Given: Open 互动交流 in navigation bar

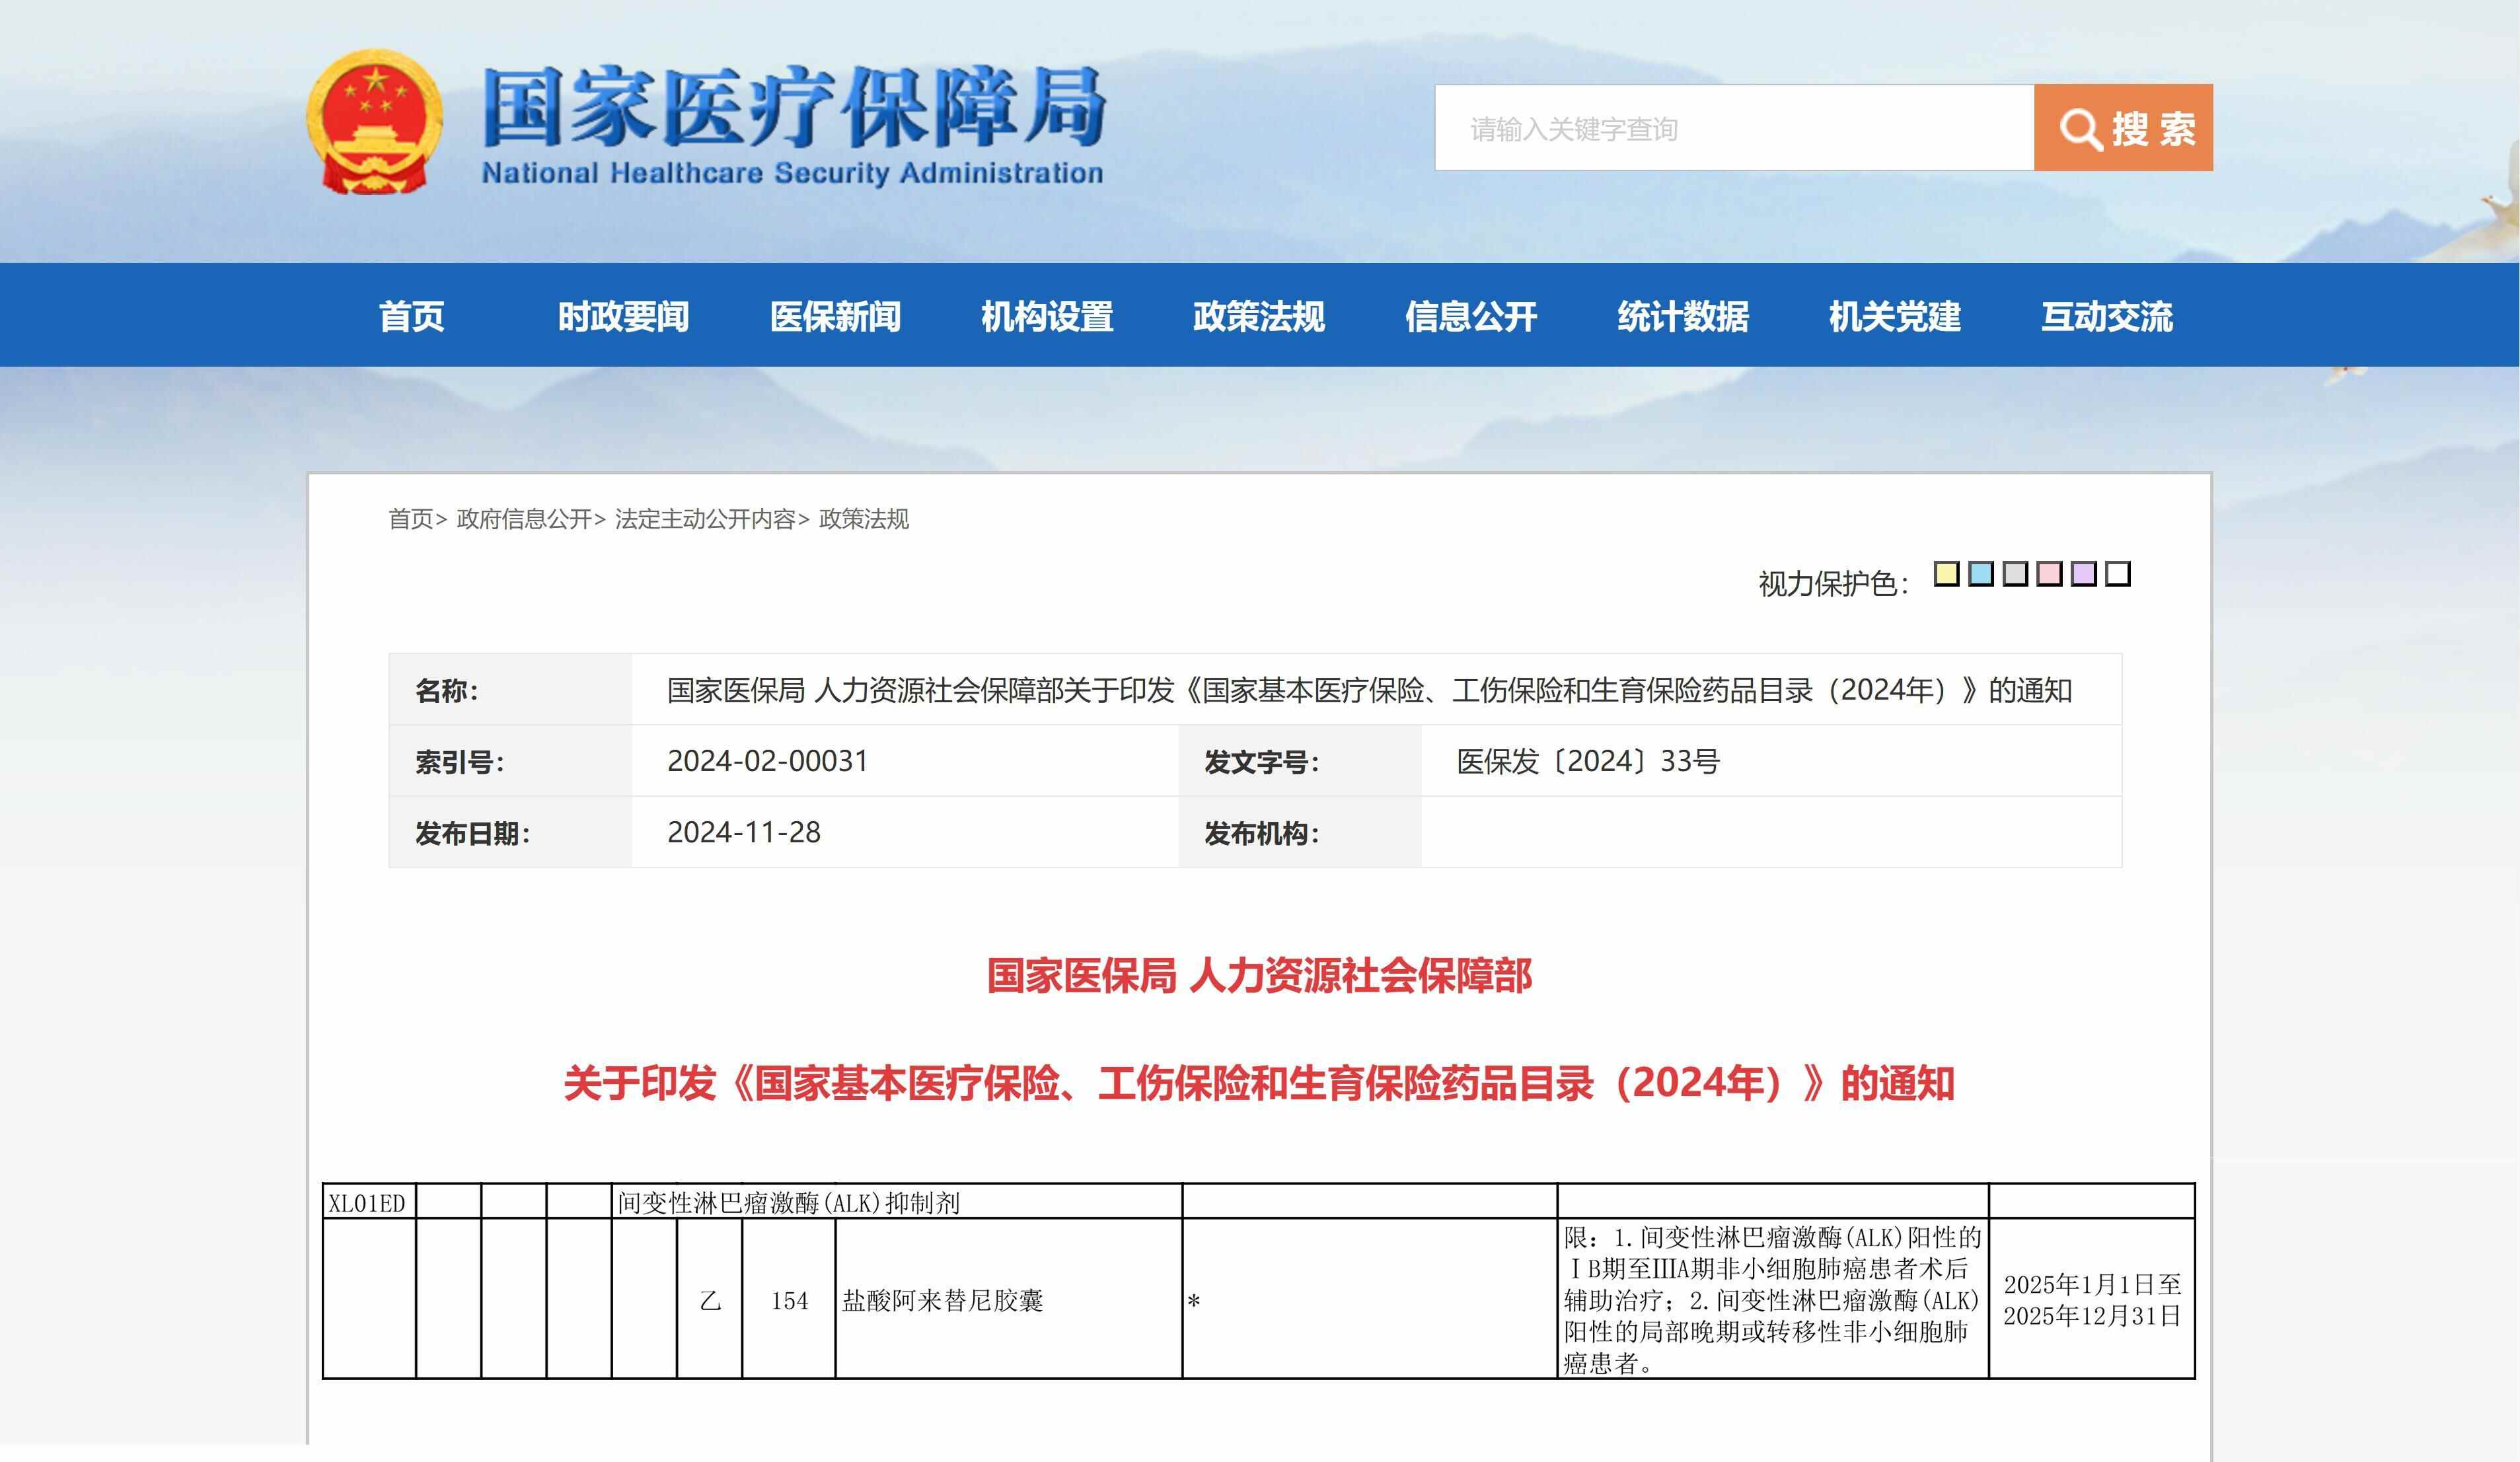Looking at the screenshot, I should [2107, 316].
